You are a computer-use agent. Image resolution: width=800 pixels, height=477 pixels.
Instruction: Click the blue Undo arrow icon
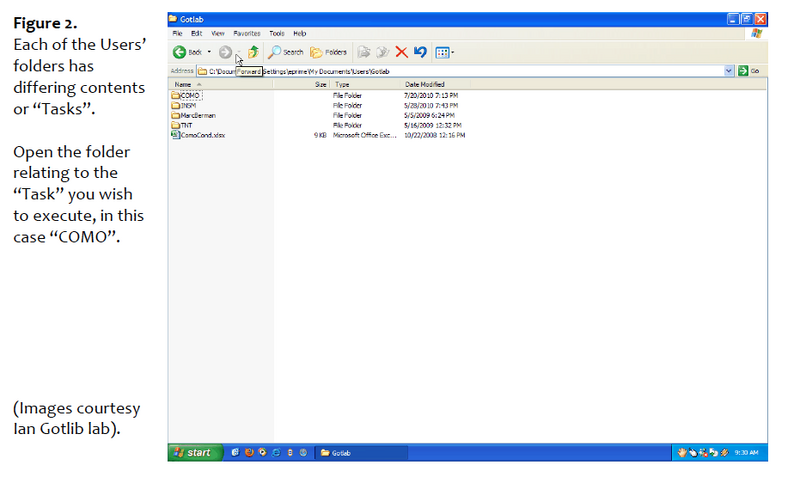pyautogui.click(x=420, y=52)
